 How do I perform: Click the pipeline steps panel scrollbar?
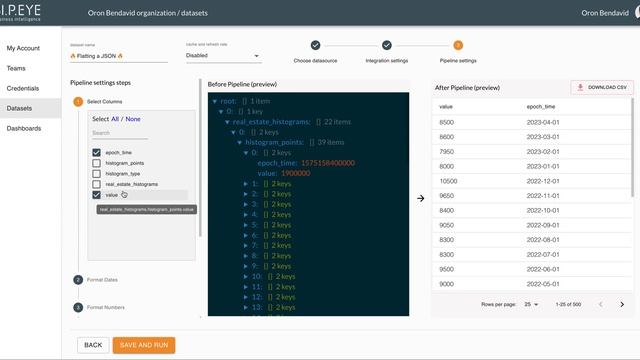tap(200, 158)
